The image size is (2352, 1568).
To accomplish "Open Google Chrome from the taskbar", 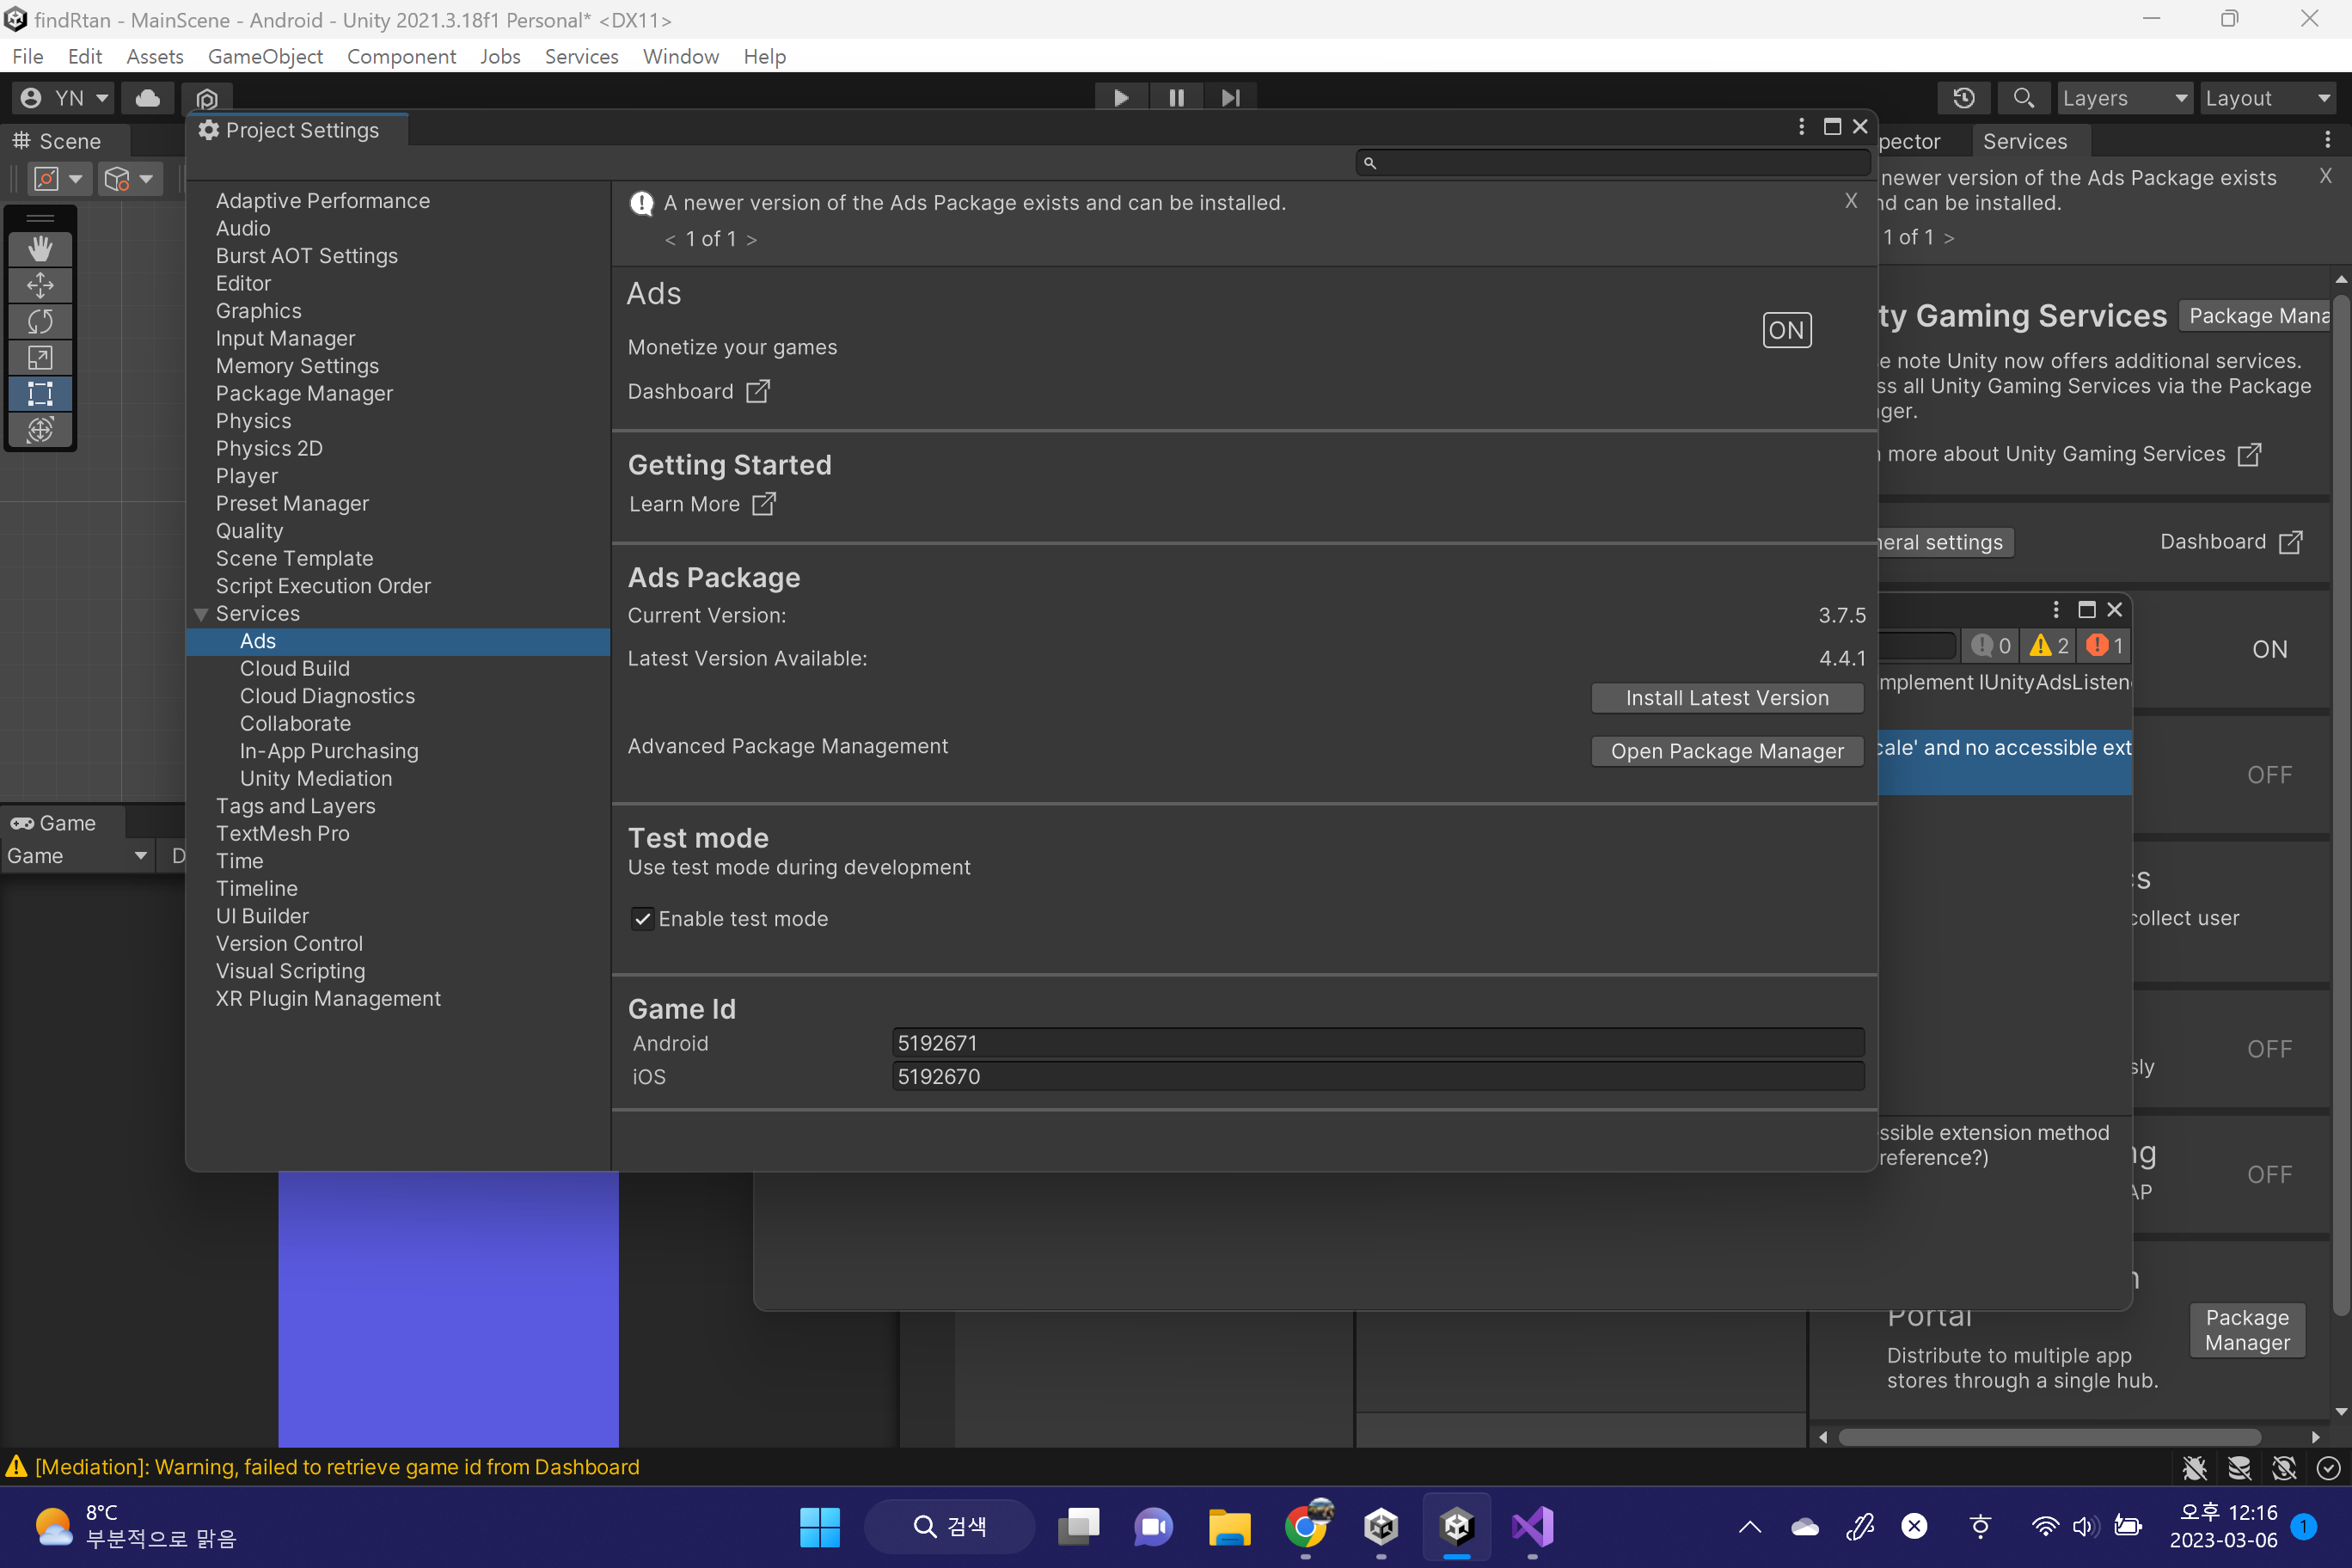I will [x=1305, y=1527].
